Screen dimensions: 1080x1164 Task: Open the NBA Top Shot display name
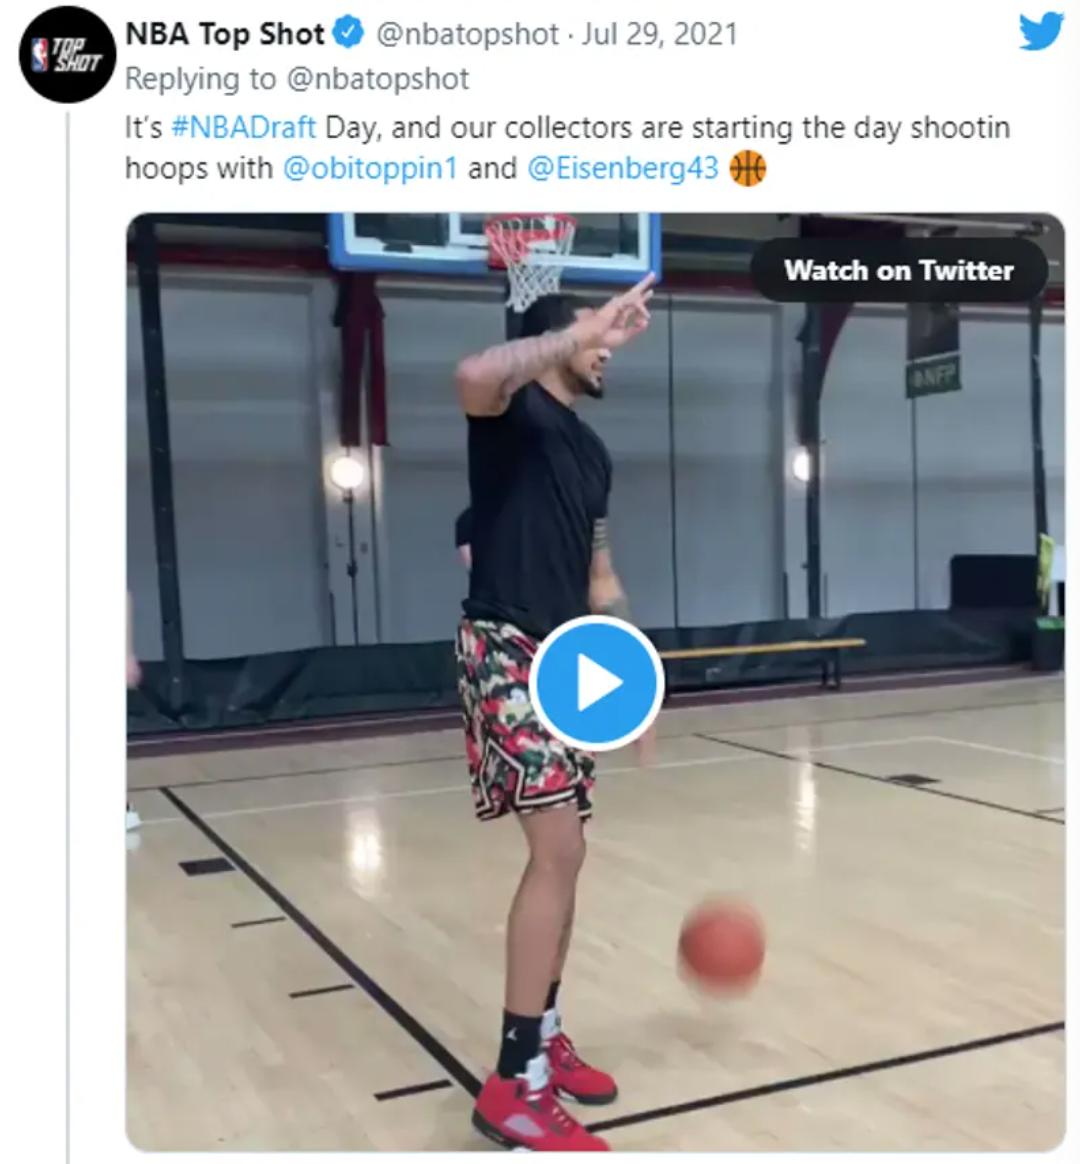point(225,34)
